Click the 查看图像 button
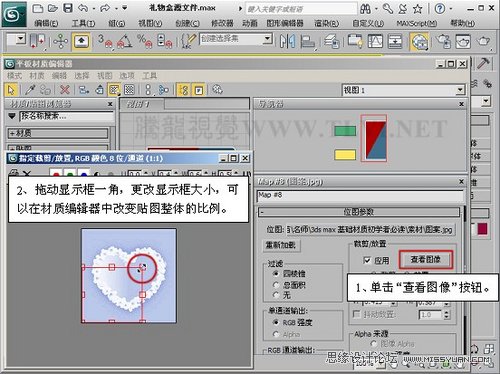 coord(426,259)
